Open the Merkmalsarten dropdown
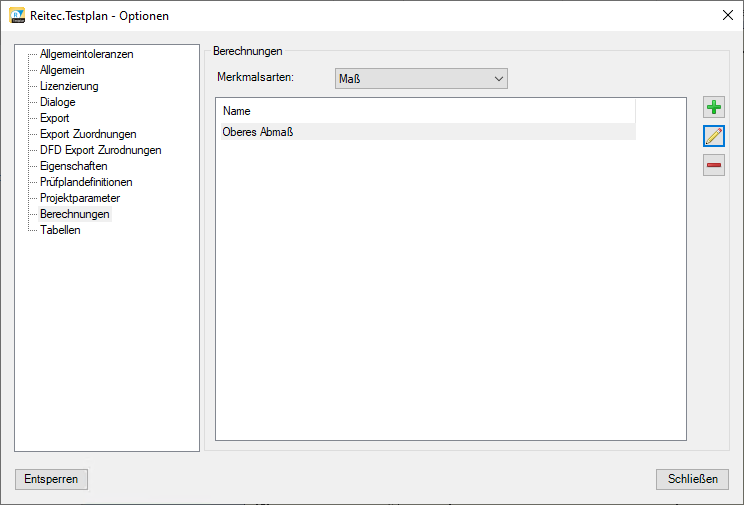Screen dimensions: 744x505 click(421, 79)
